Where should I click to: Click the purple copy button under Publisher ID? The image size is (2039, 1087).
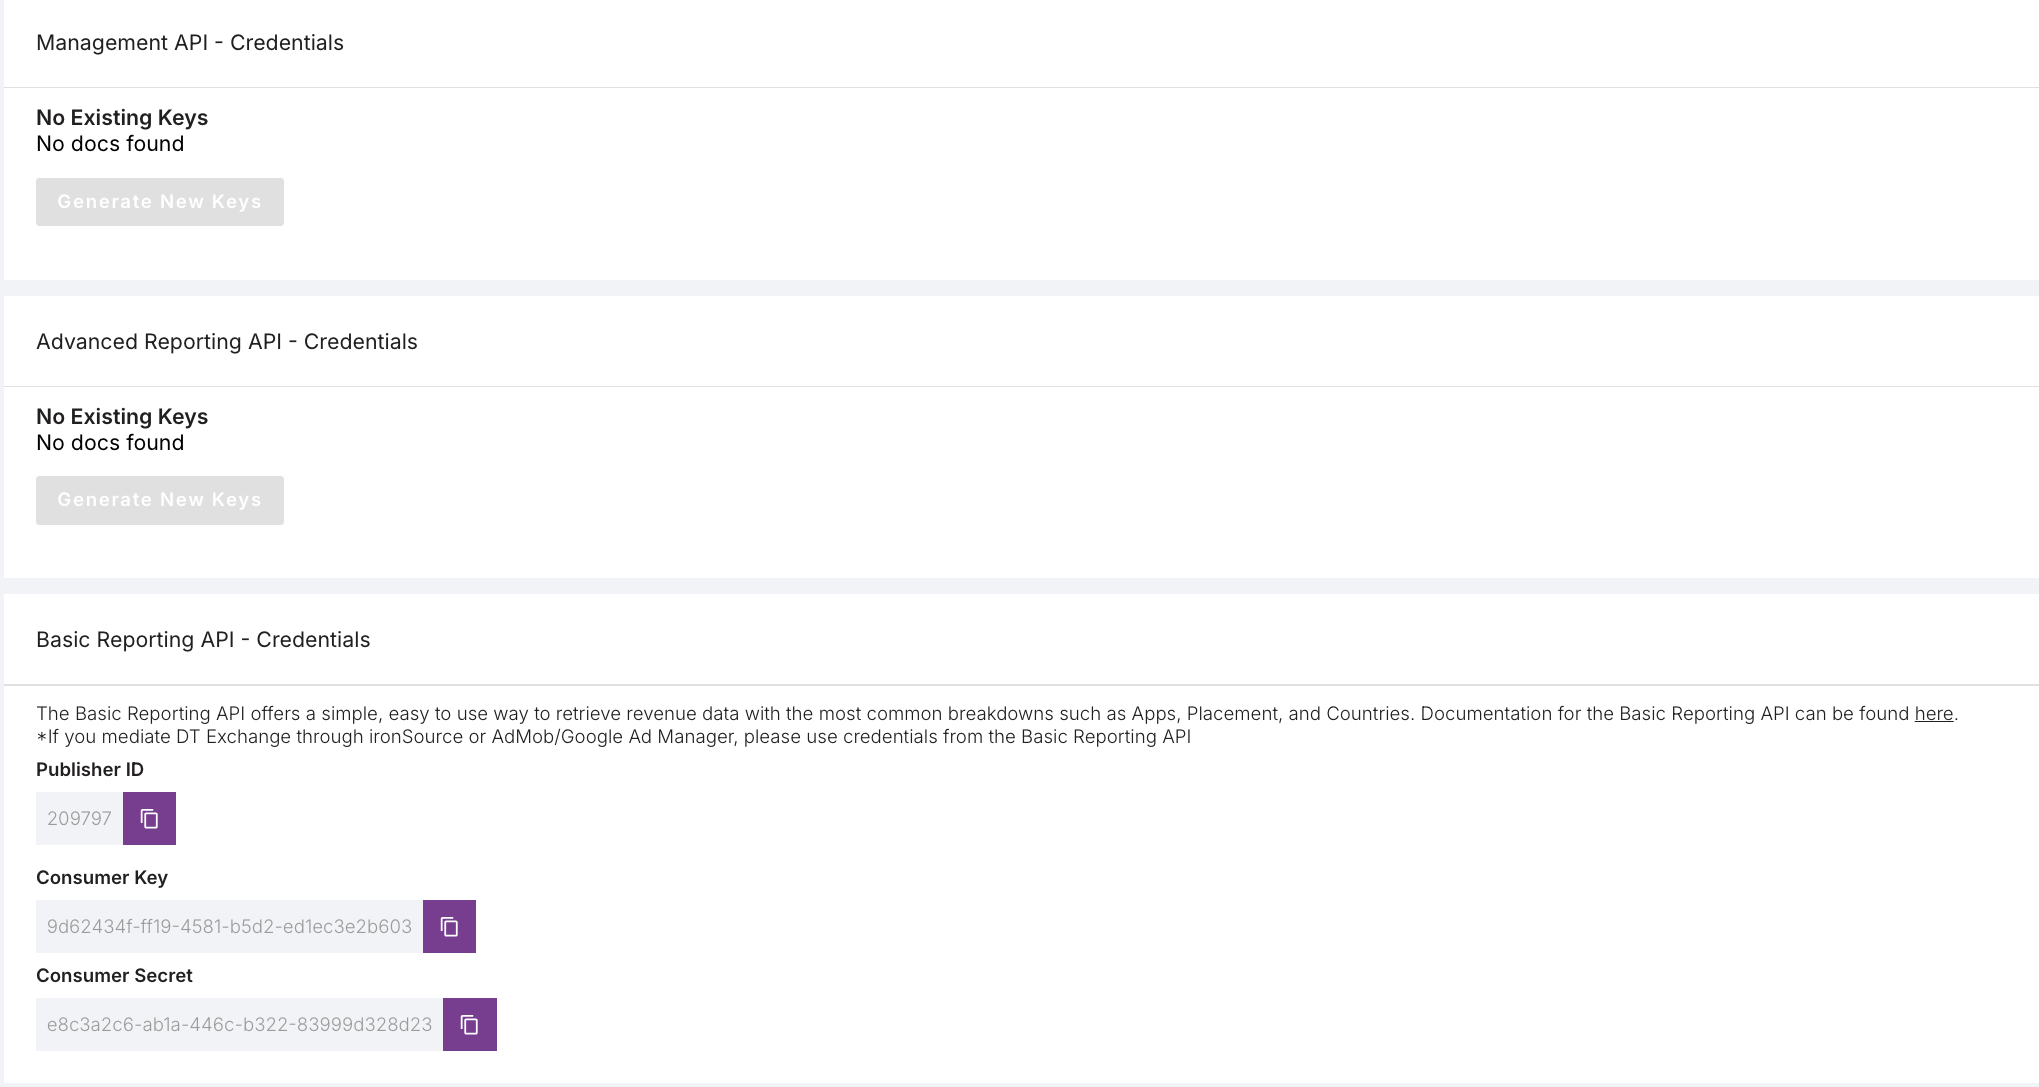[149, 818]
